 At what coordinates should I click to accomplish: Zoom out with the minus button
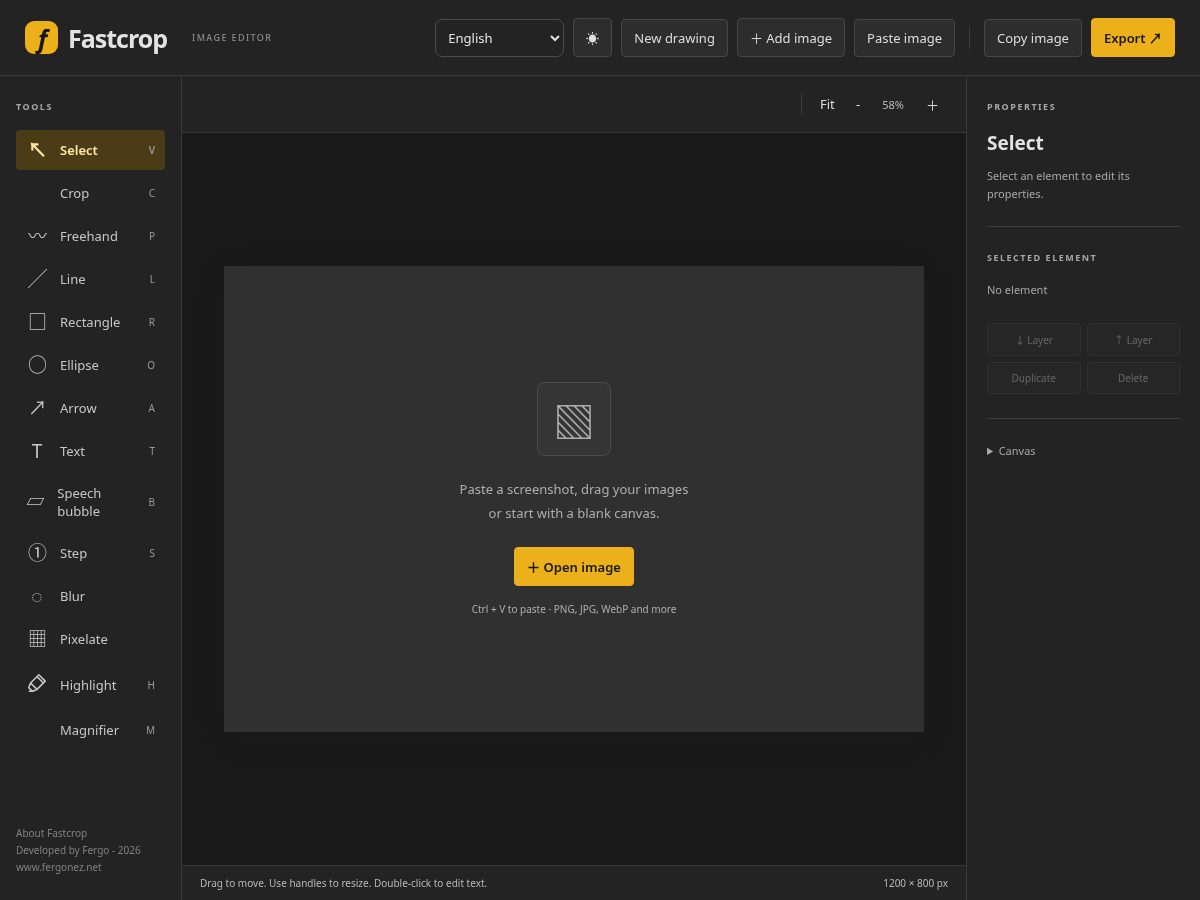tap(857, 104)
